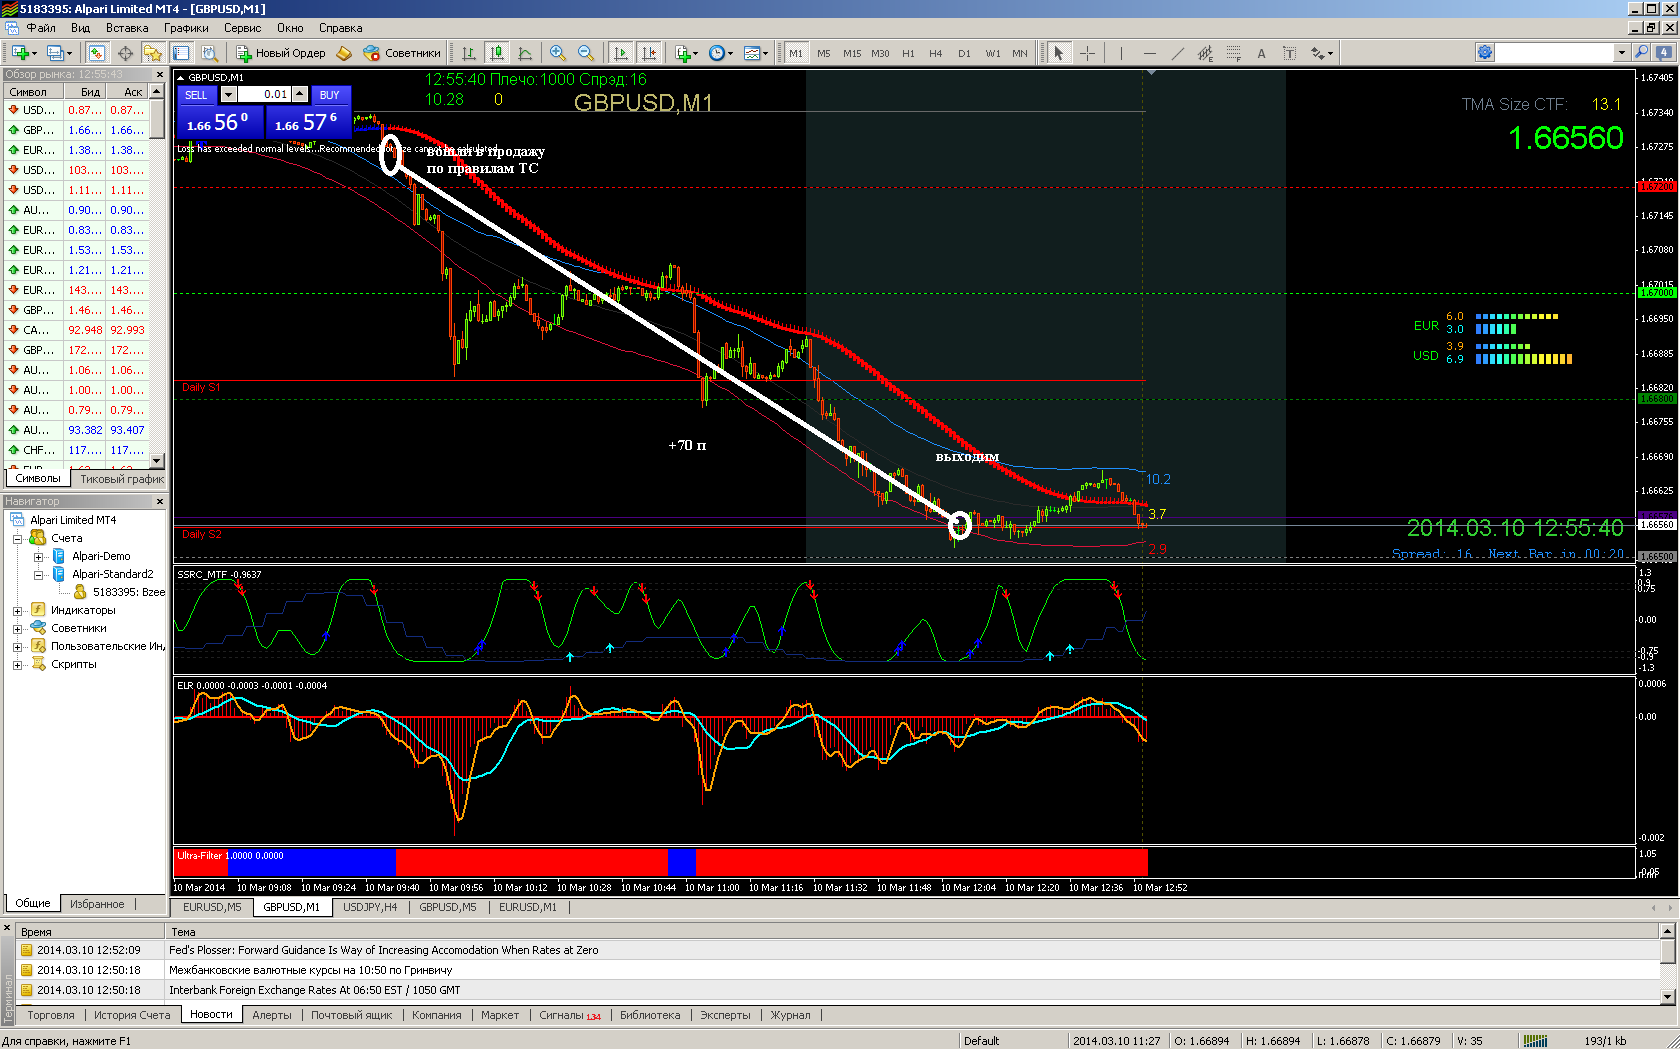This screenshot has height=1050, width=1680.
Task: Toggle chart auto scroll icon
Action: click(x=620, y=53)
